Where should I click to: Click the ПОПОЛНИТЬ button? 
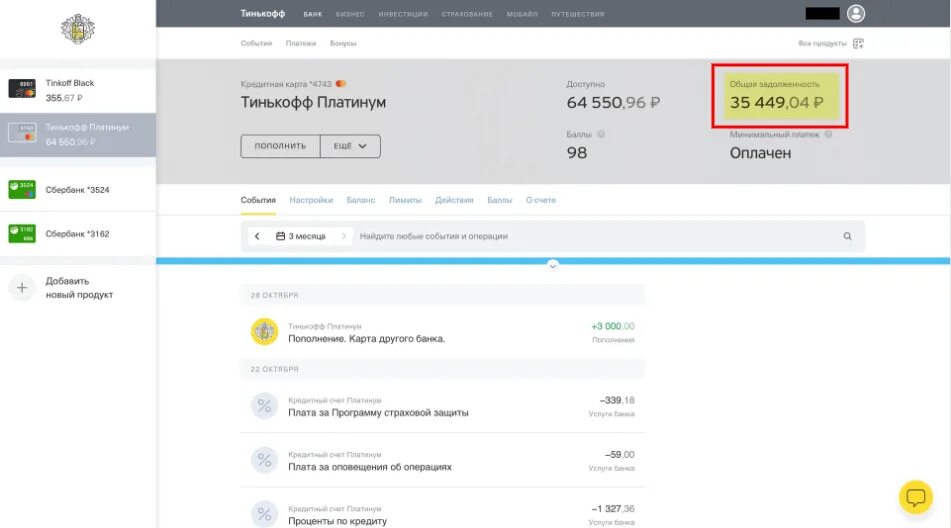280,146
